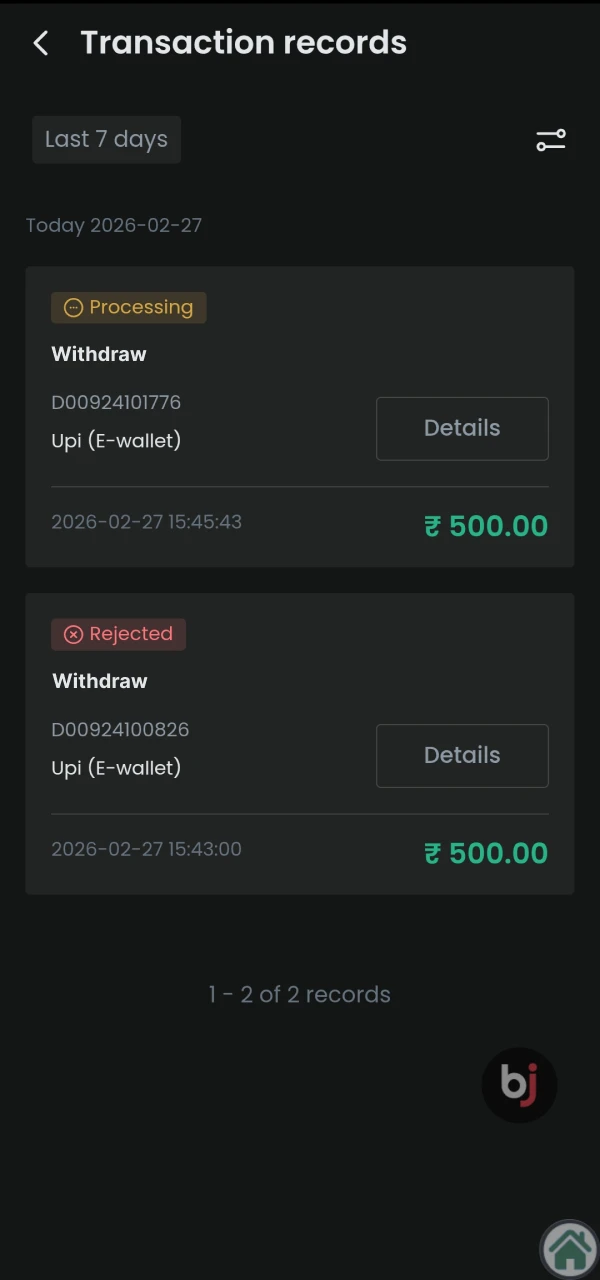Tap the rupee symbol on the rejected transaction
600x1280 pixels.
click(x=432, y=852)
